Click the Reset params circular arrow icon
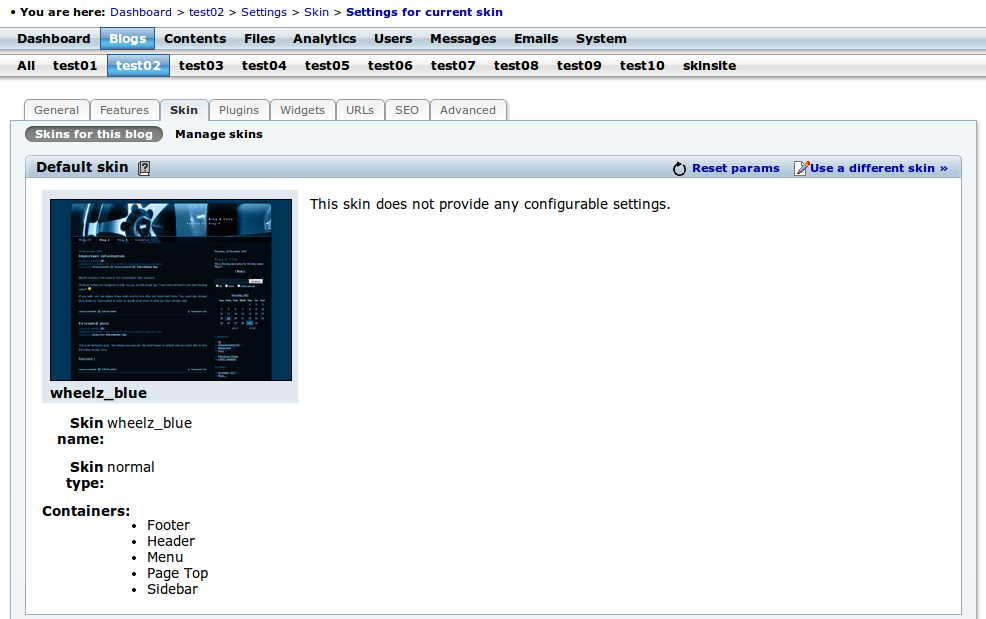Image resolution: width=986 pixels, height=619 pixels. [679, 169]
